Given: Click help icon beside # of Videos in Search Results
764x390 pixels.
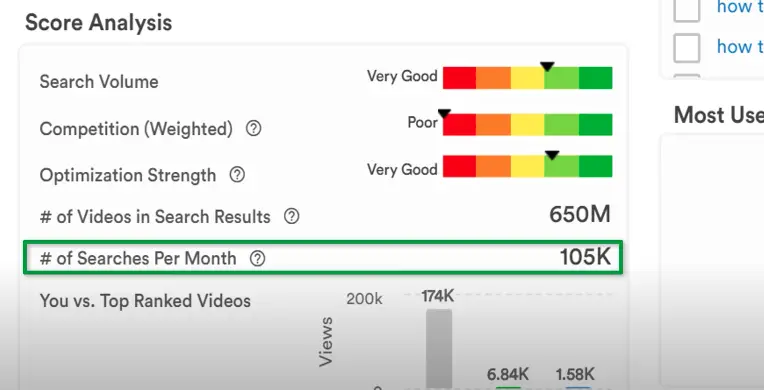Looking at the screenshot, I should coord(291,216).
